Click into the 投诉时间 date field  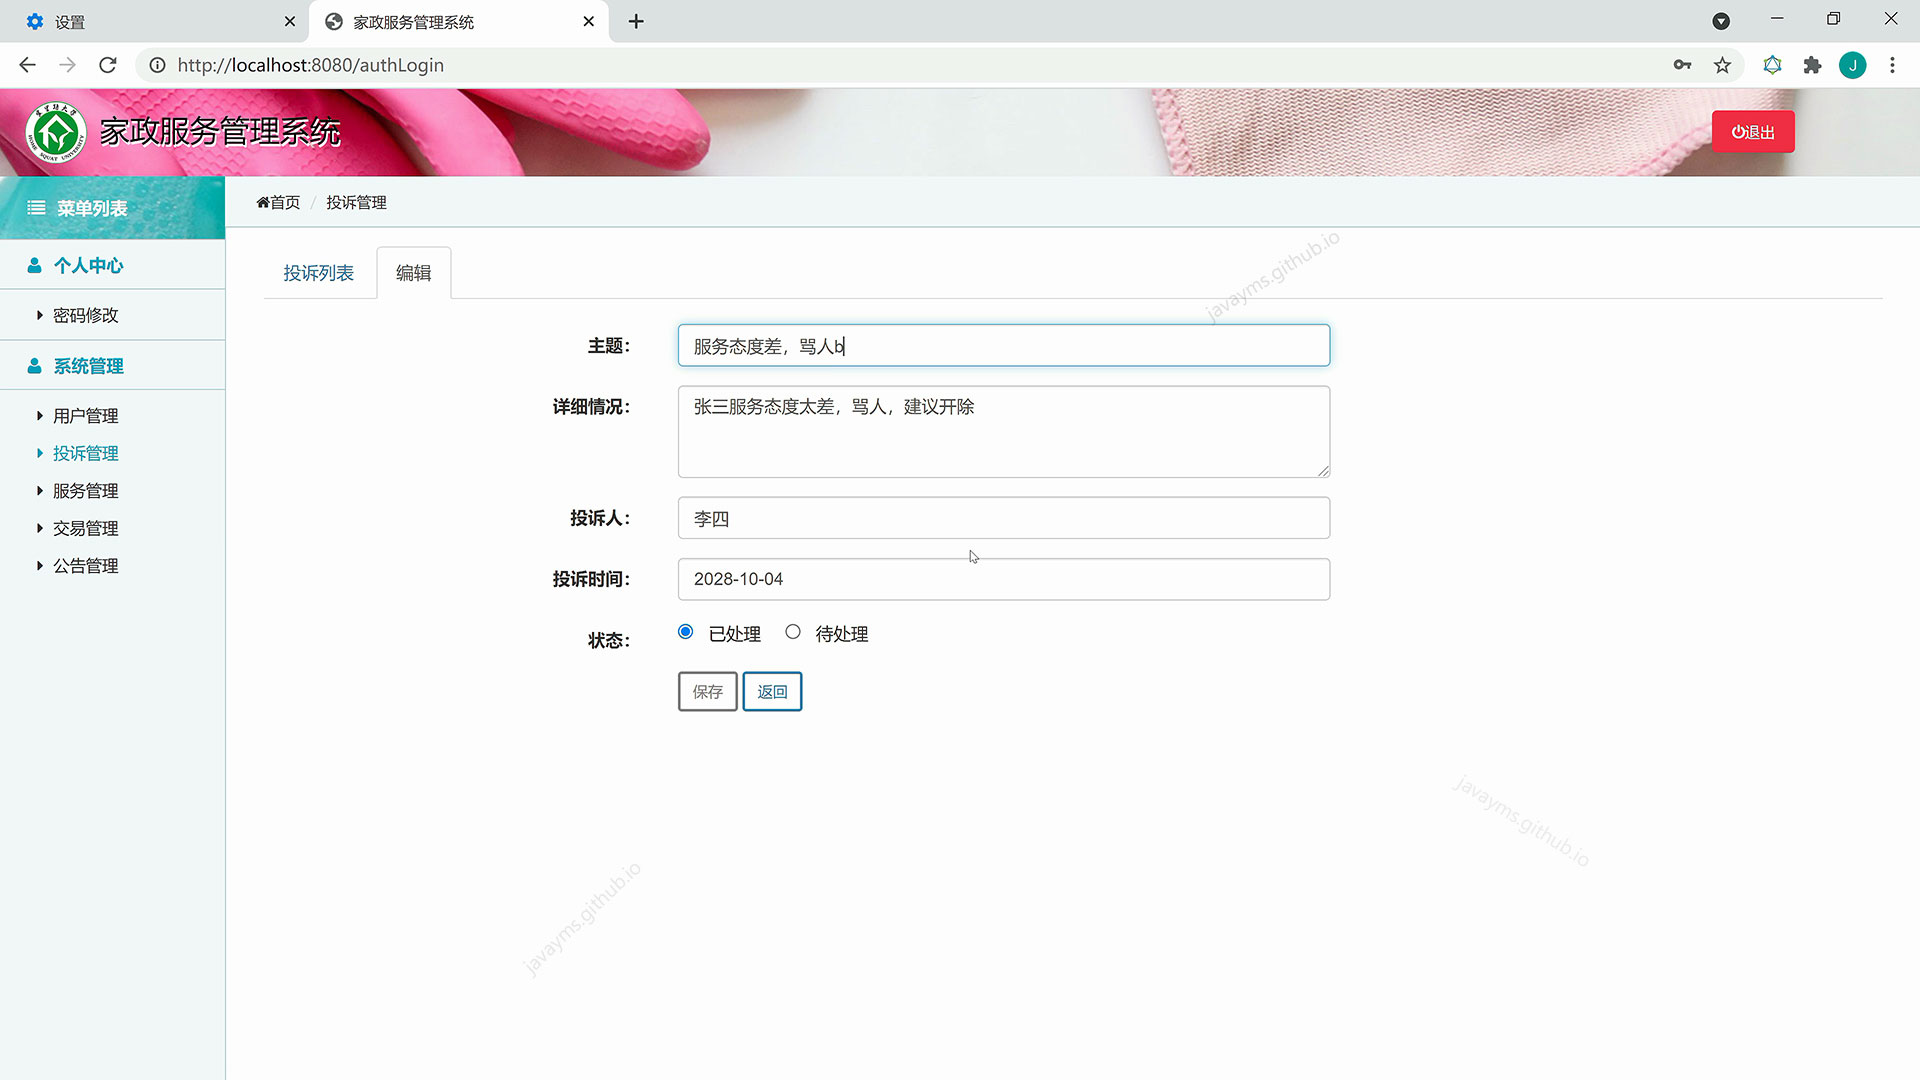coord(1003,579)
